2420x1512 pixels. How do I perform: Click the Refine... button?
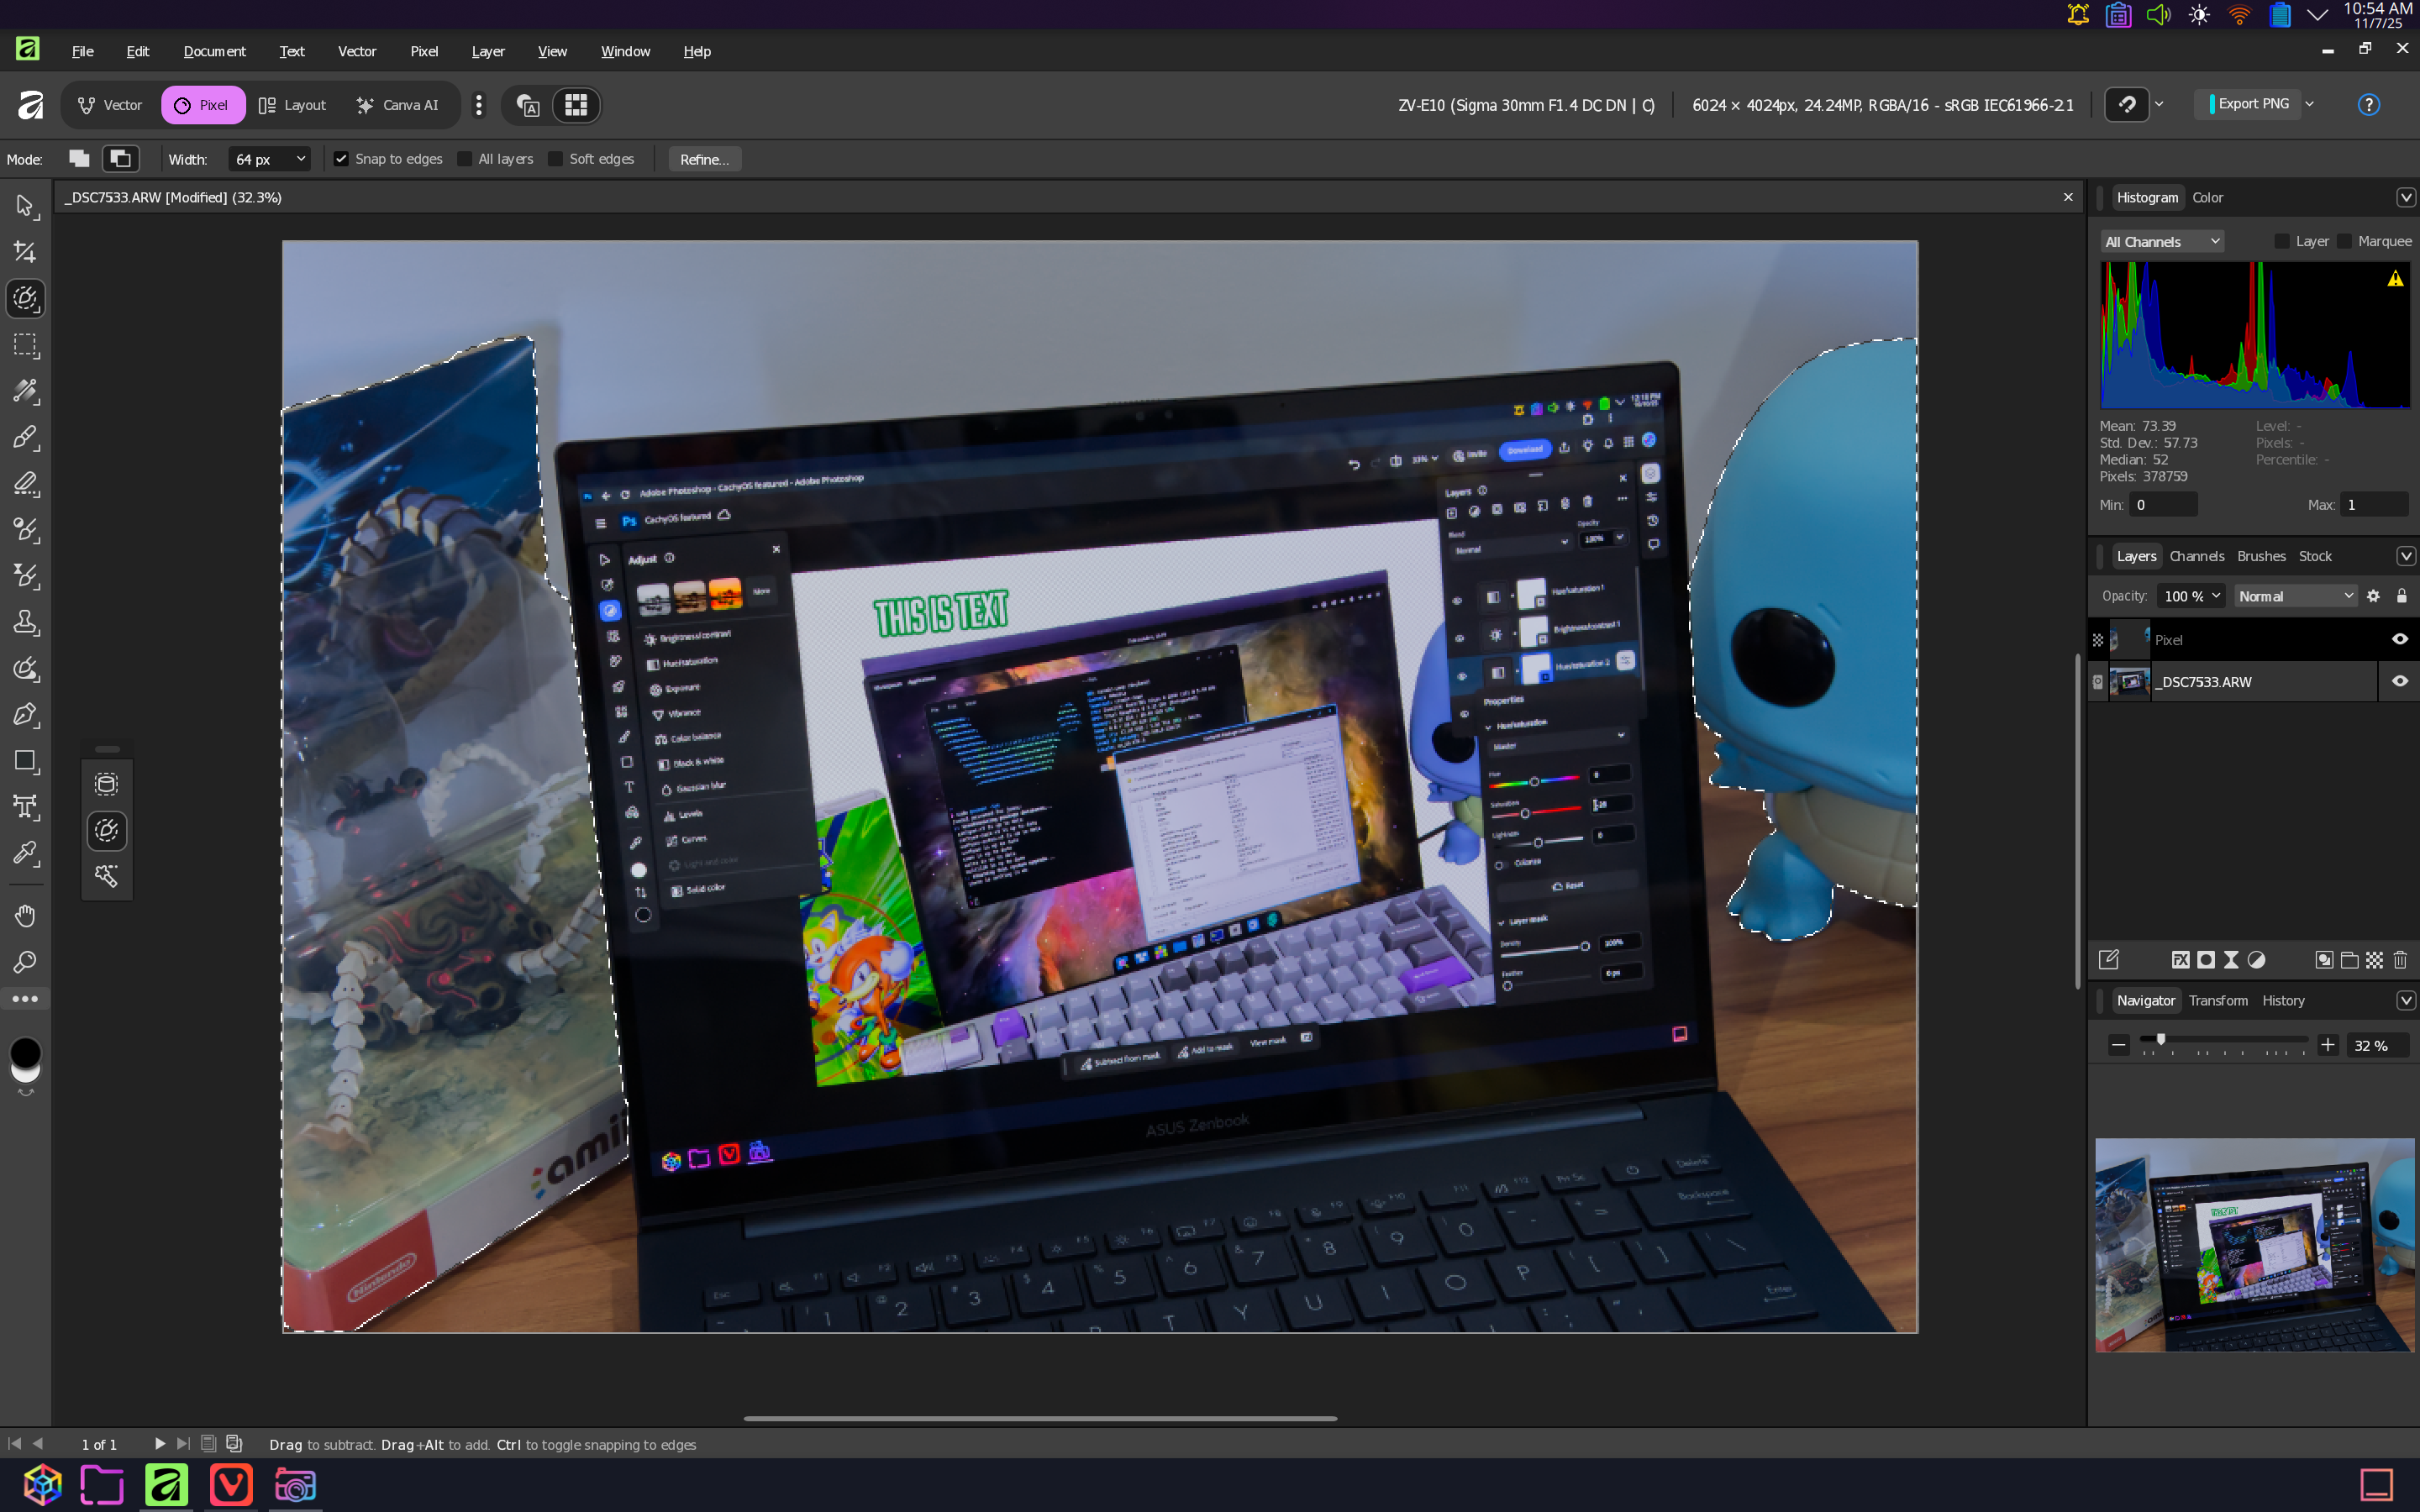click(x=704, y=159)
